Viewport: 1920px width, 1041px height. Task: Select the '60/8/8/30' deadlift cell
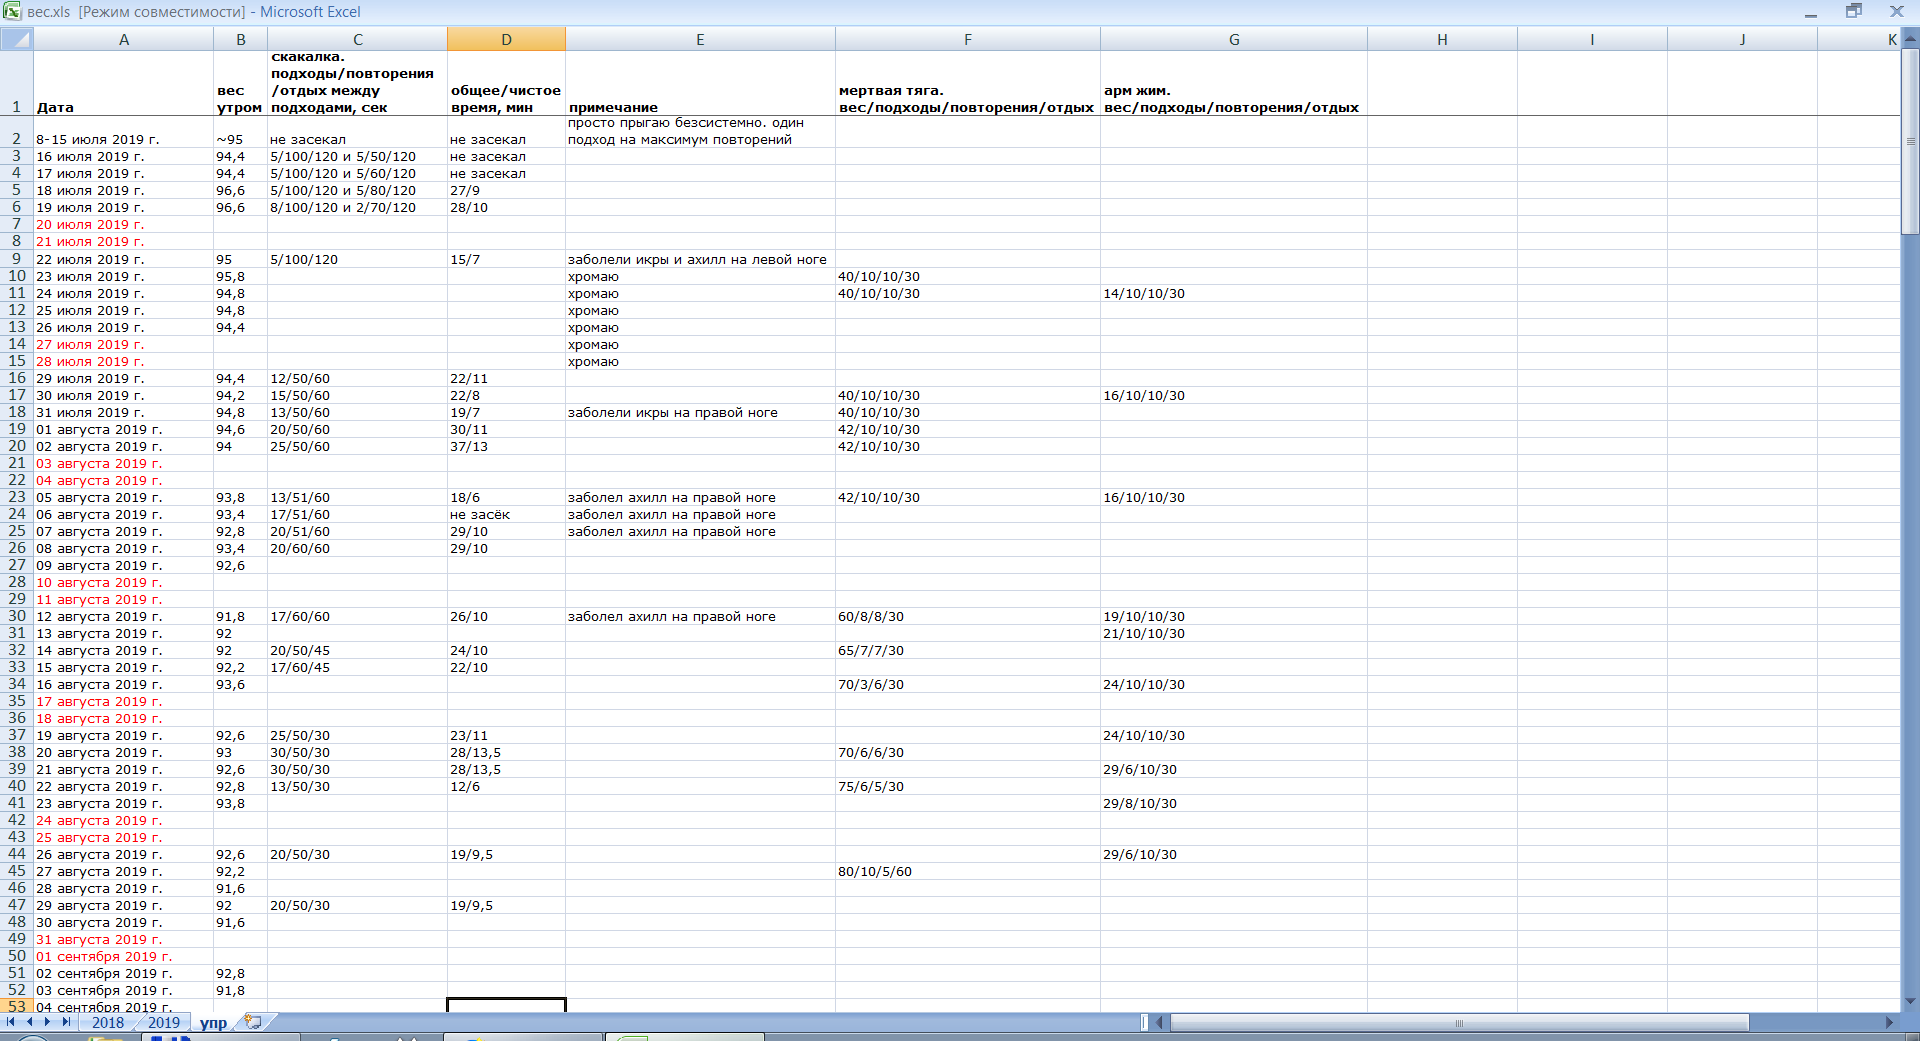point(968,616)
